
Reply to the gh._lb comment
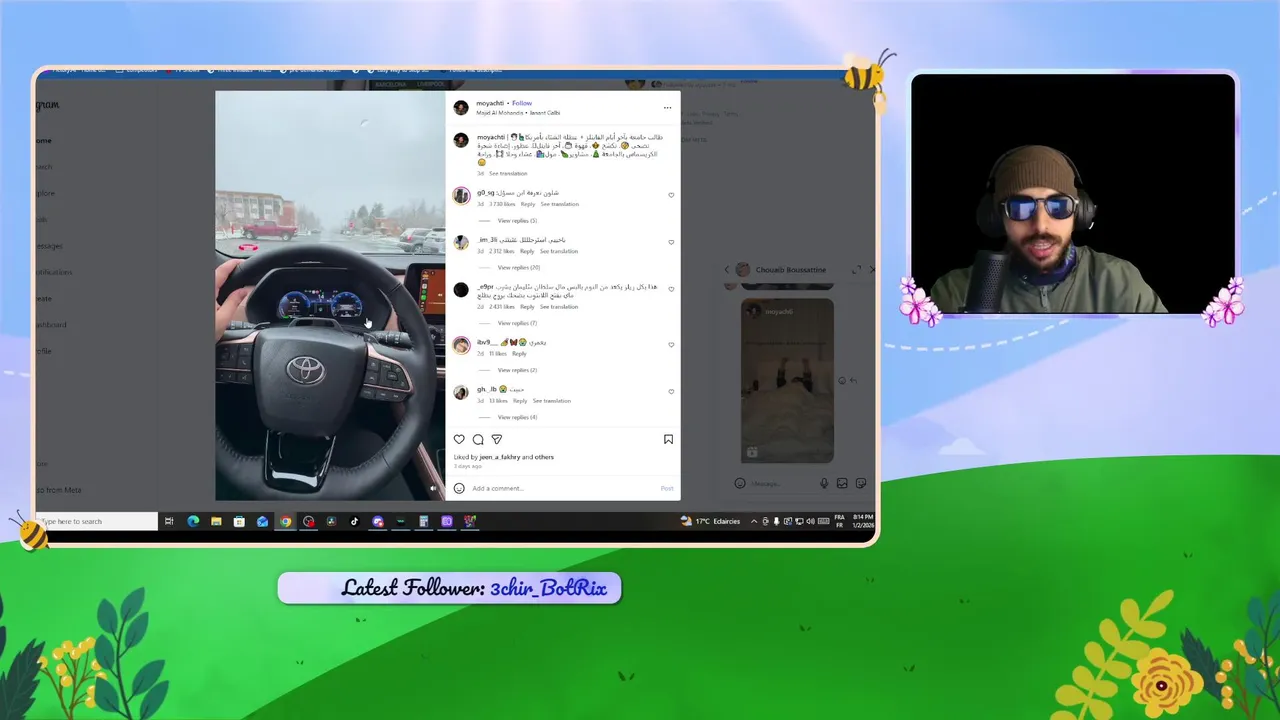520,401
